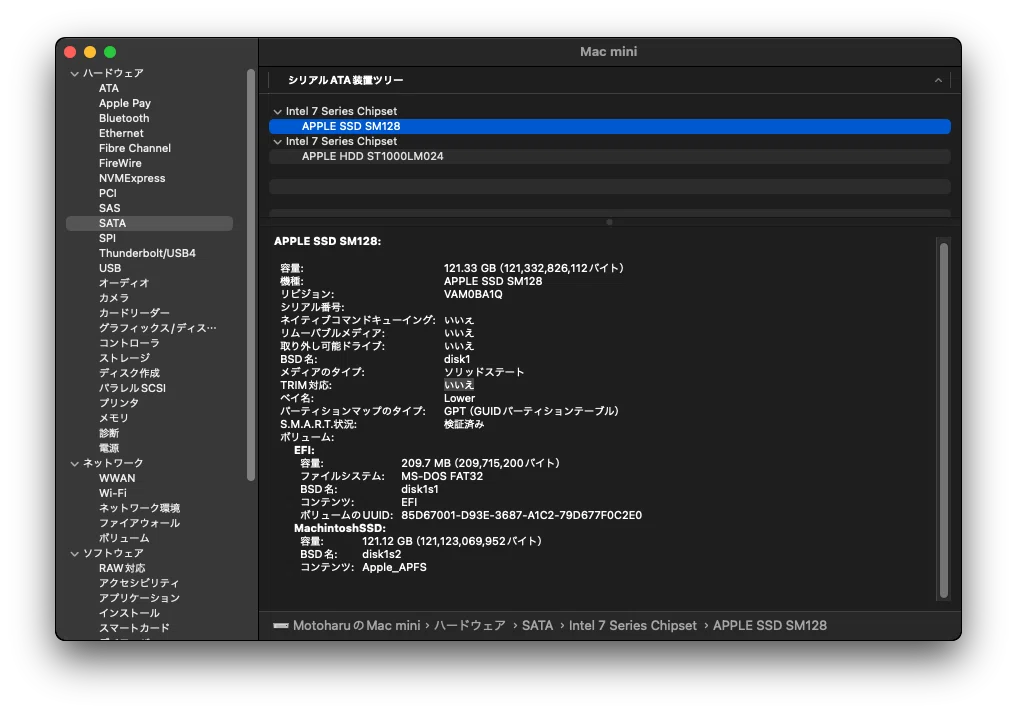The height and width of the screenshot is (714, 1017).
Task: Select WWAN in the sidebar
Action: [117, 478]
